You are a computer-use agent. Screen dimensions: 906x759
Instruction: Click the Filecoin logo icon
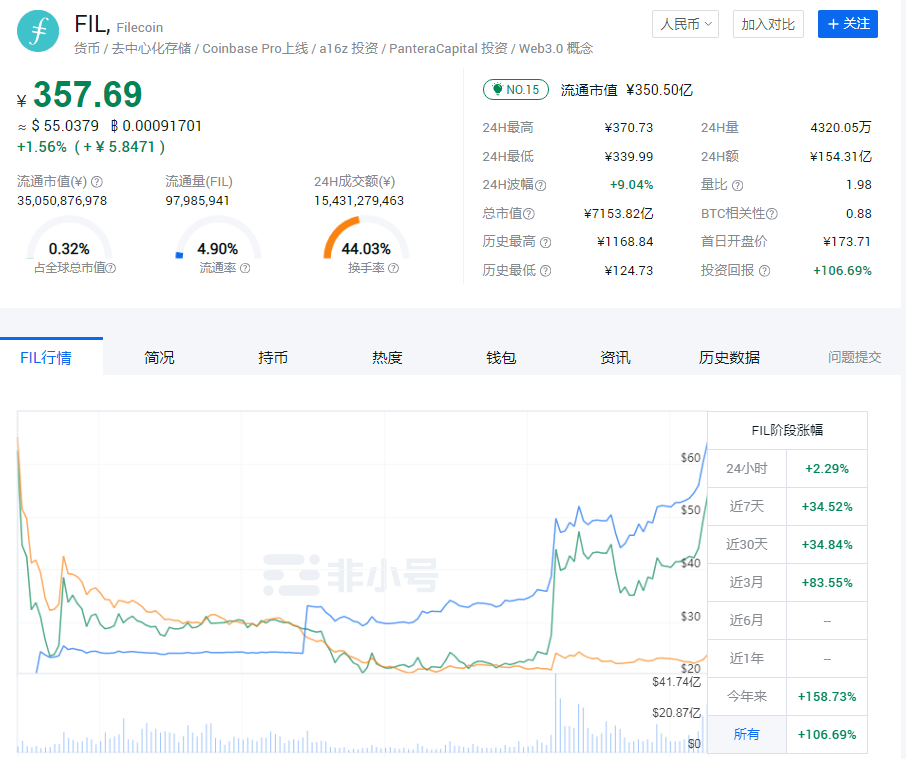pyautogui.click(x=38, y=31)
